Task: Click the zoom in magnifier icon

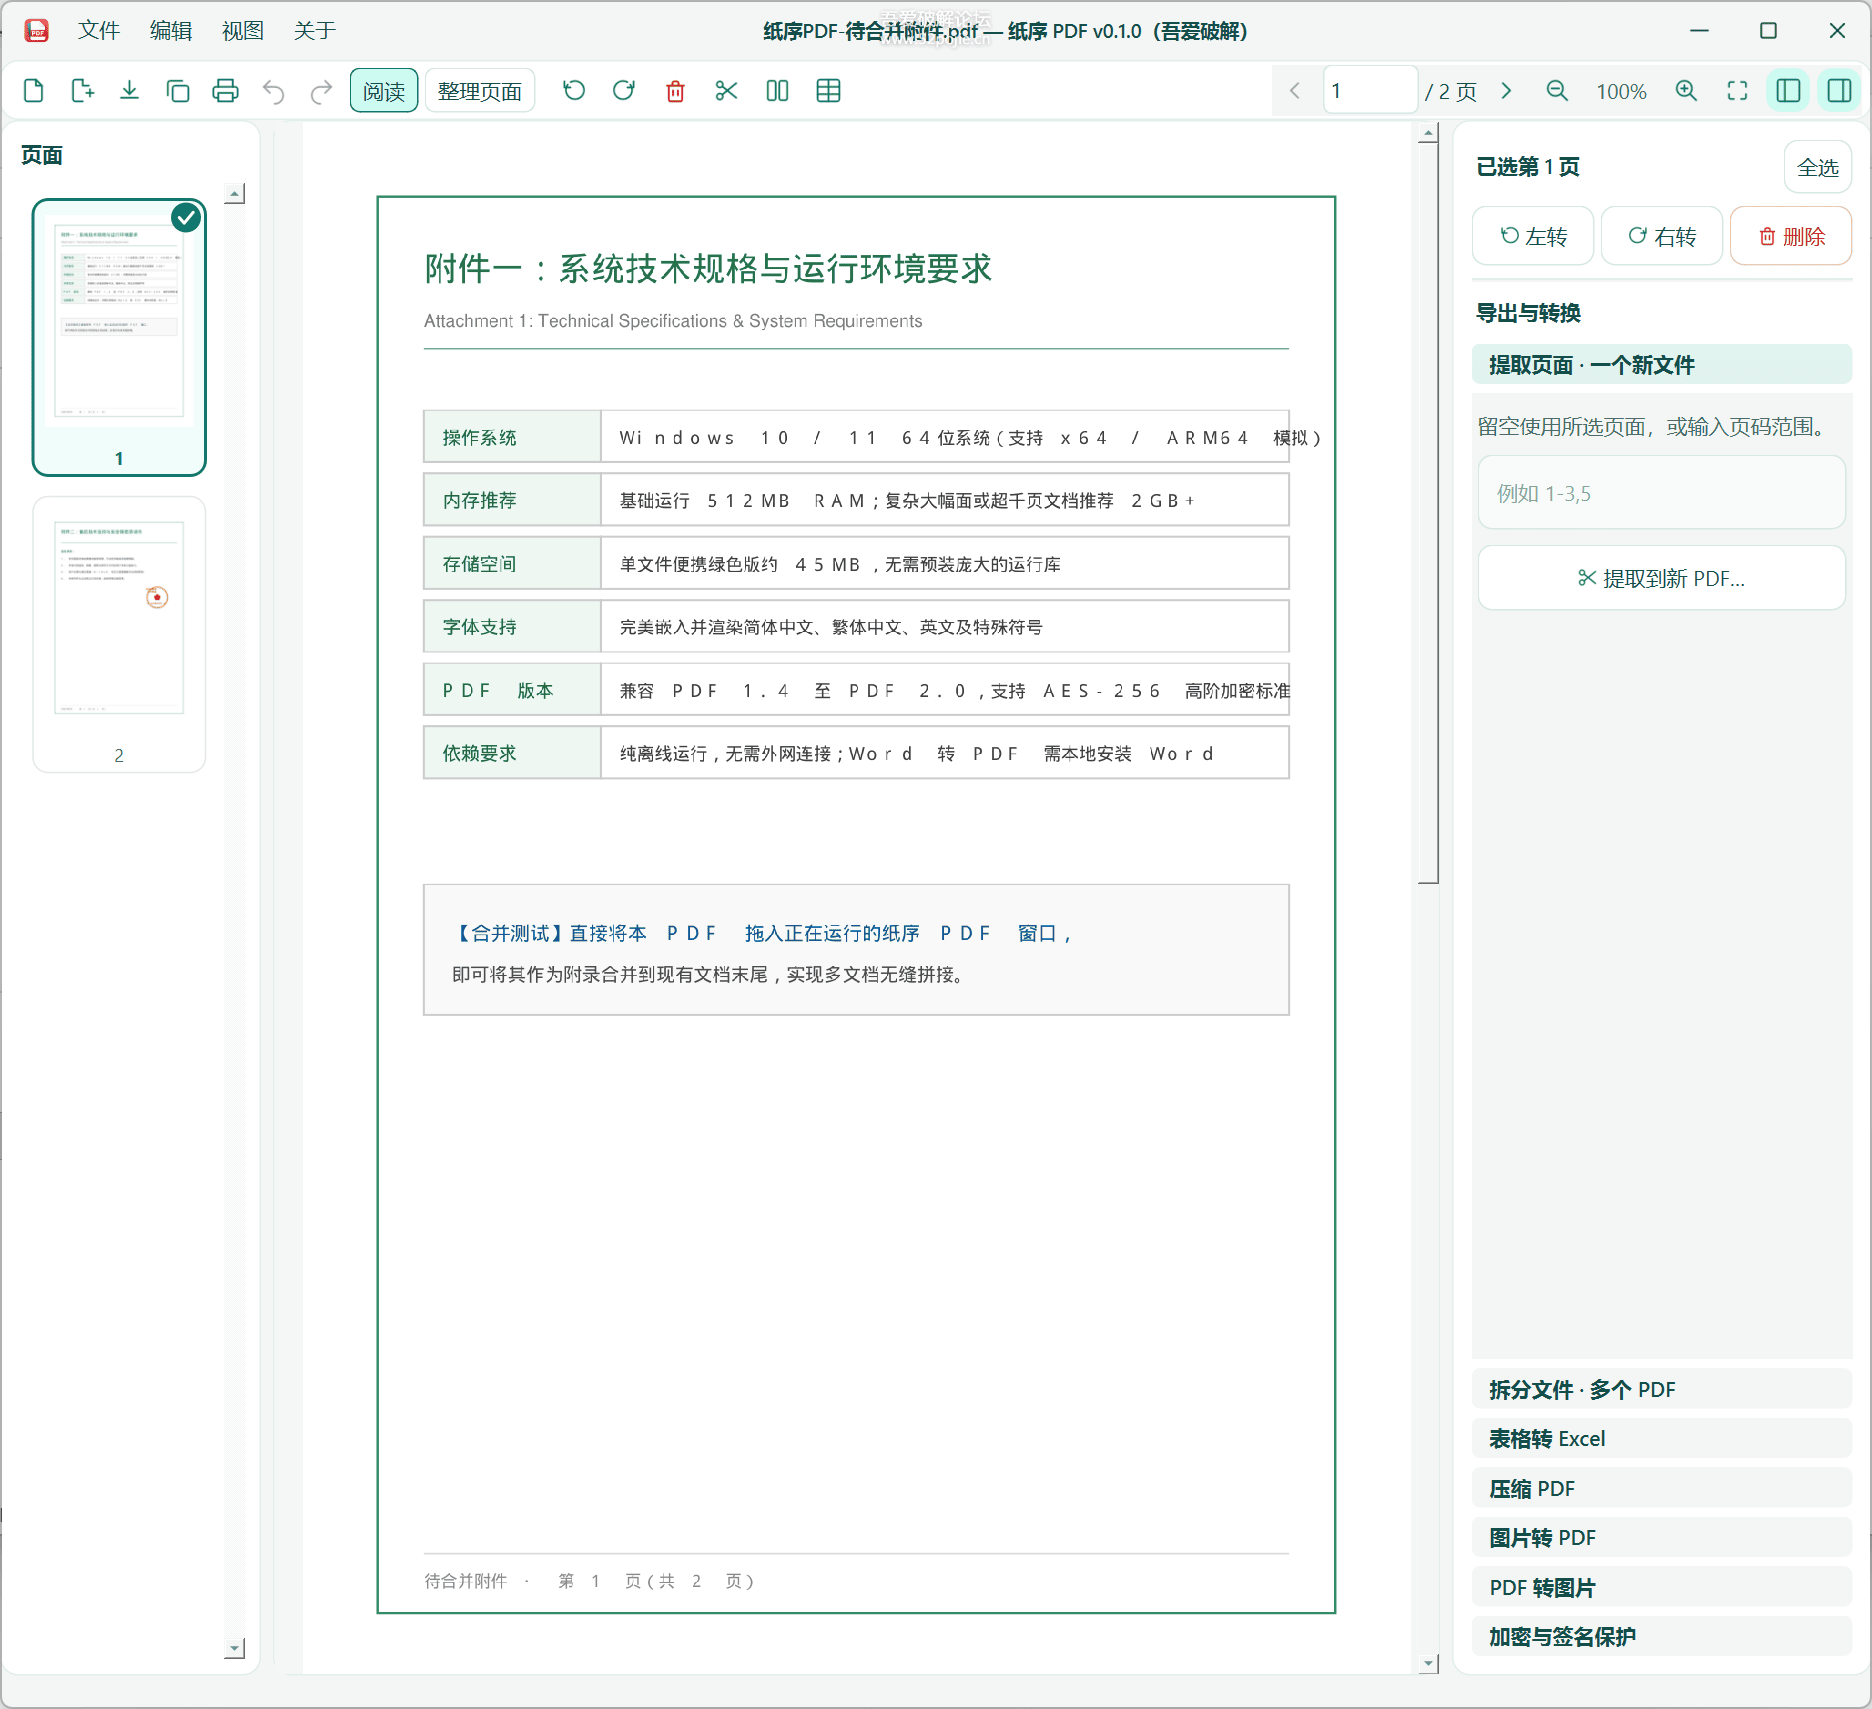Action: click(x=1686, y=91)
